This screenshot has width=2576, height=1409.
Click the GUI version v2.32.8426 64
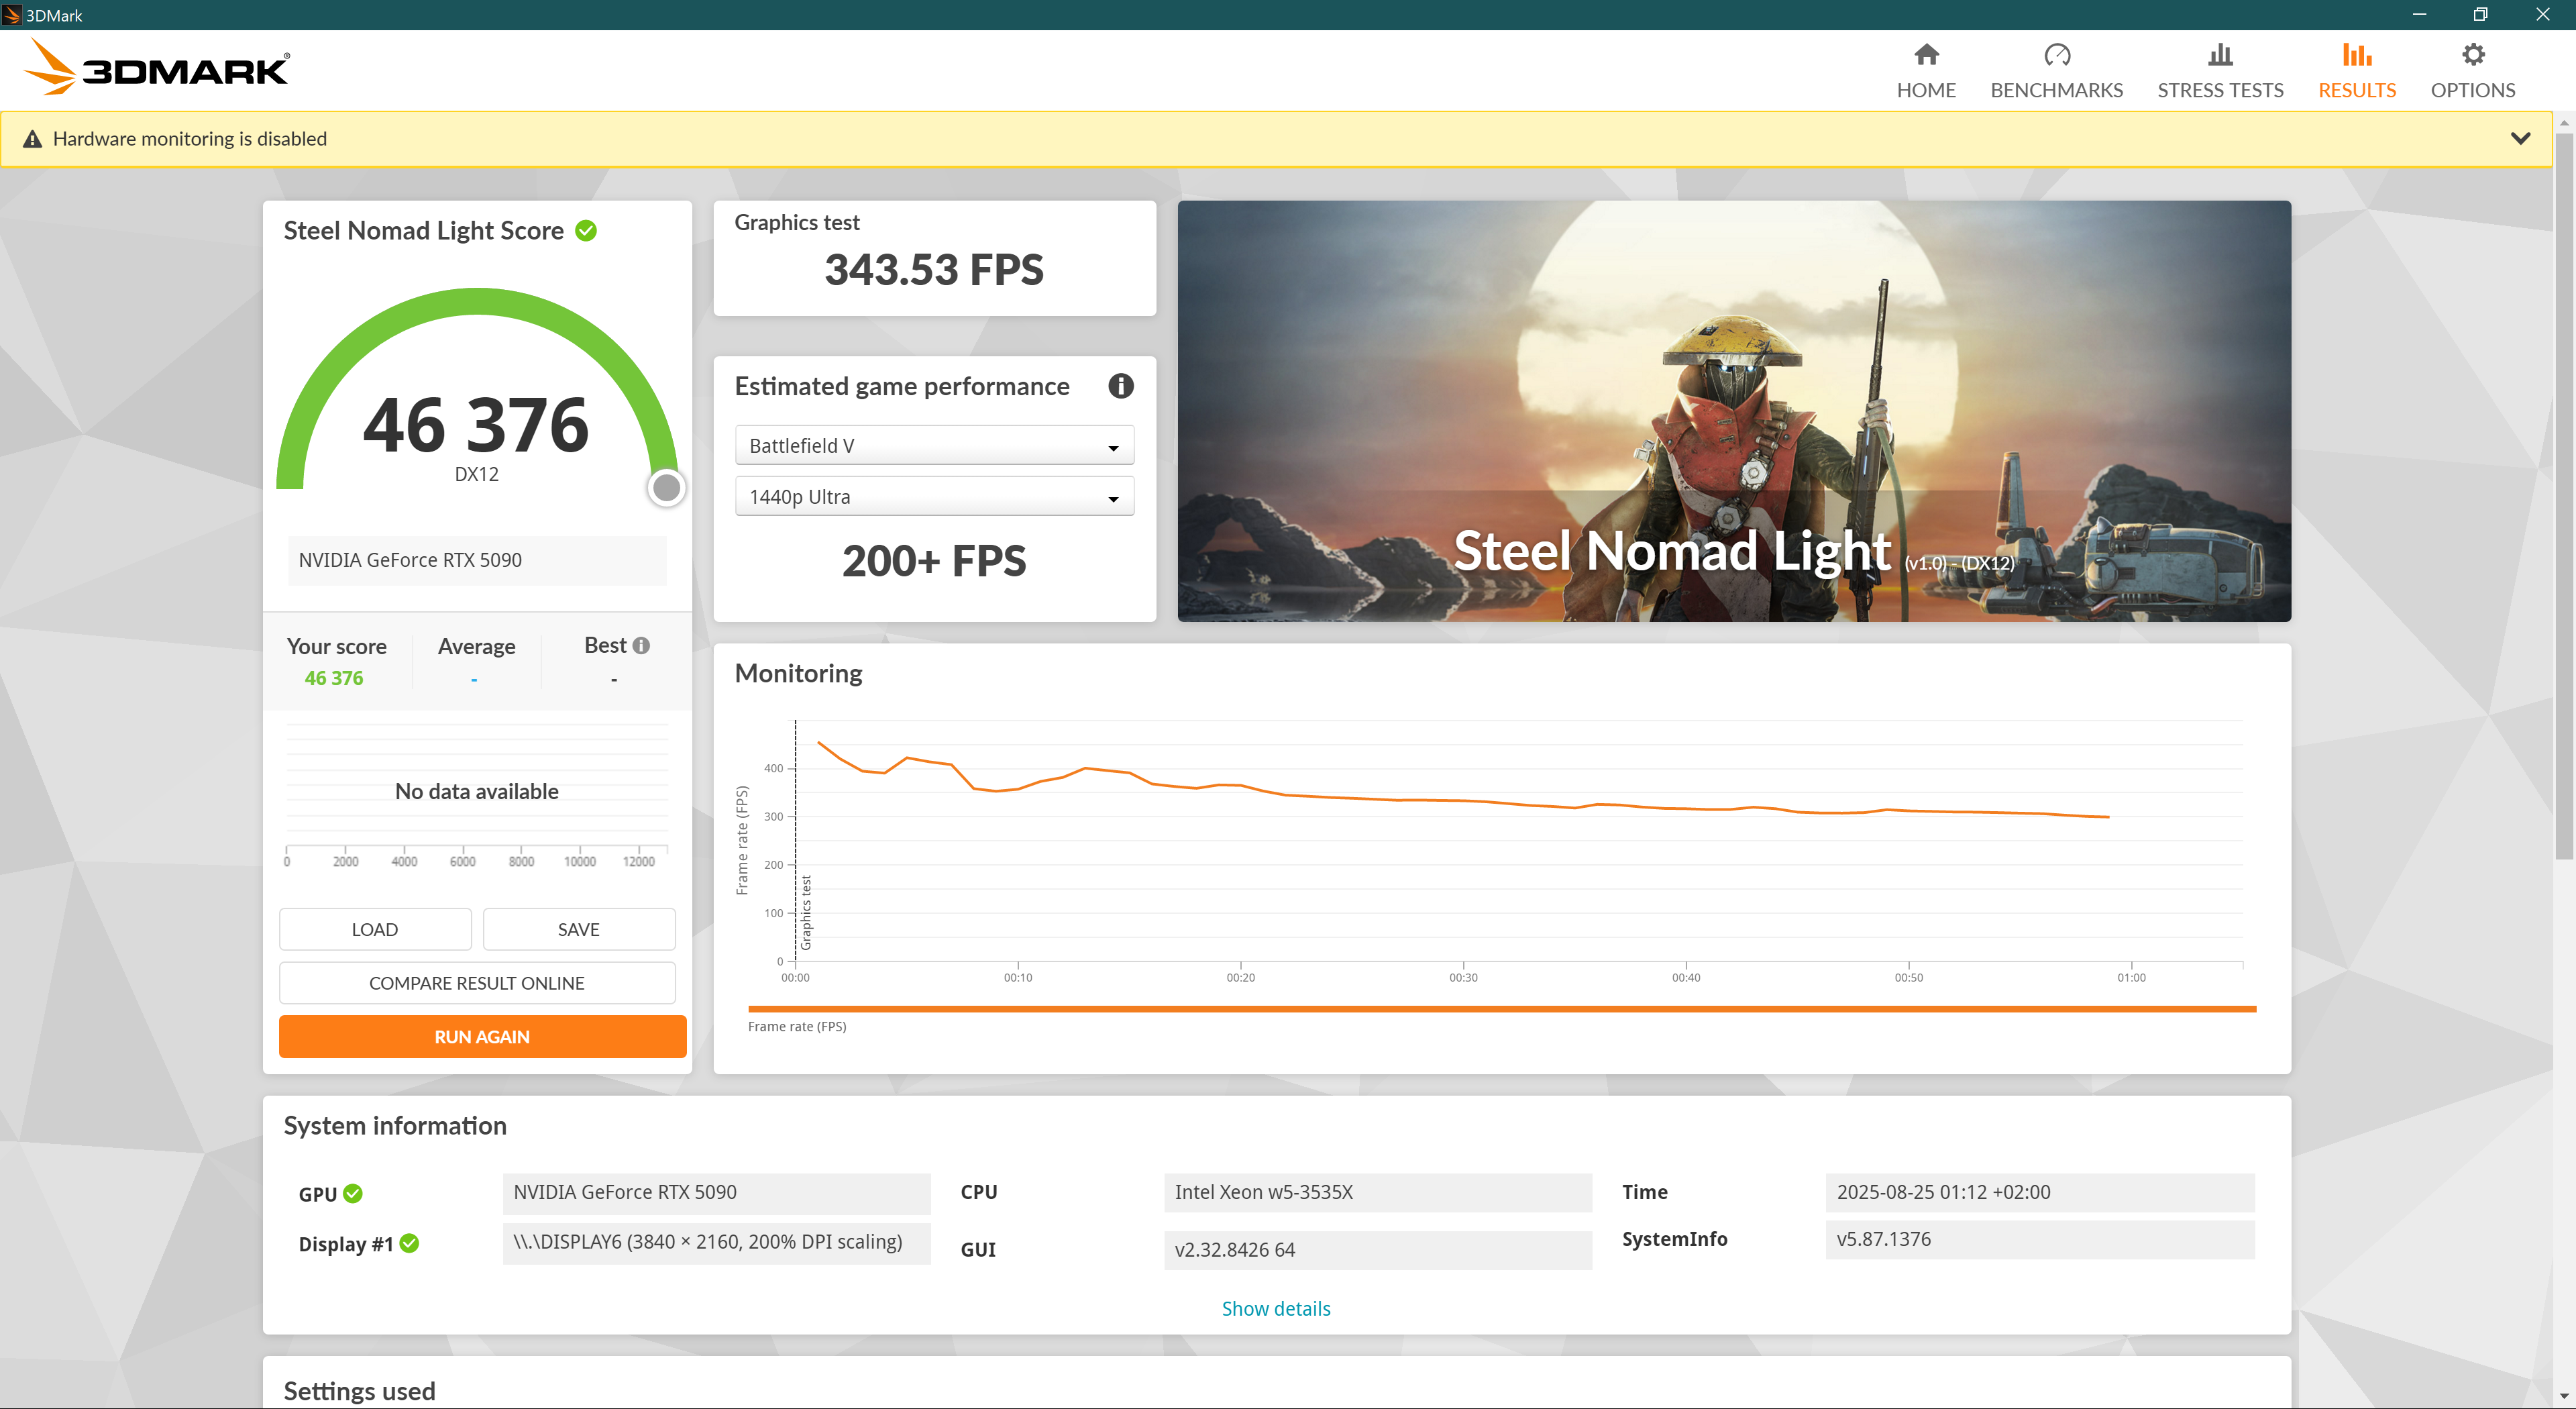[x=1378, y=1250]
